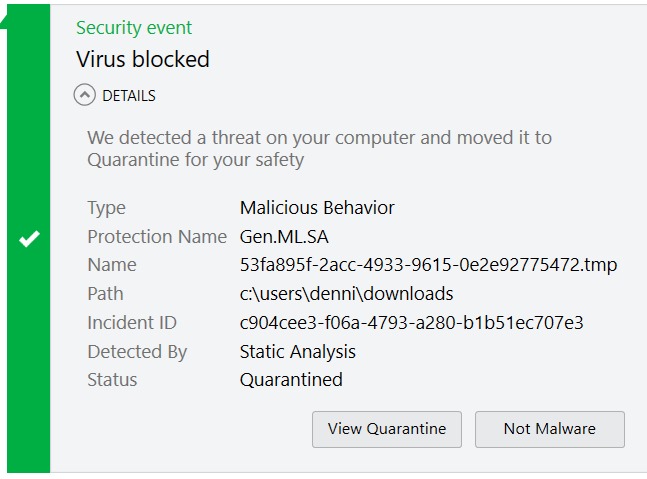Click the threat detected description message
Image resolution: width=647 pixels, height=479 pixels.
[x=319, y=148]
